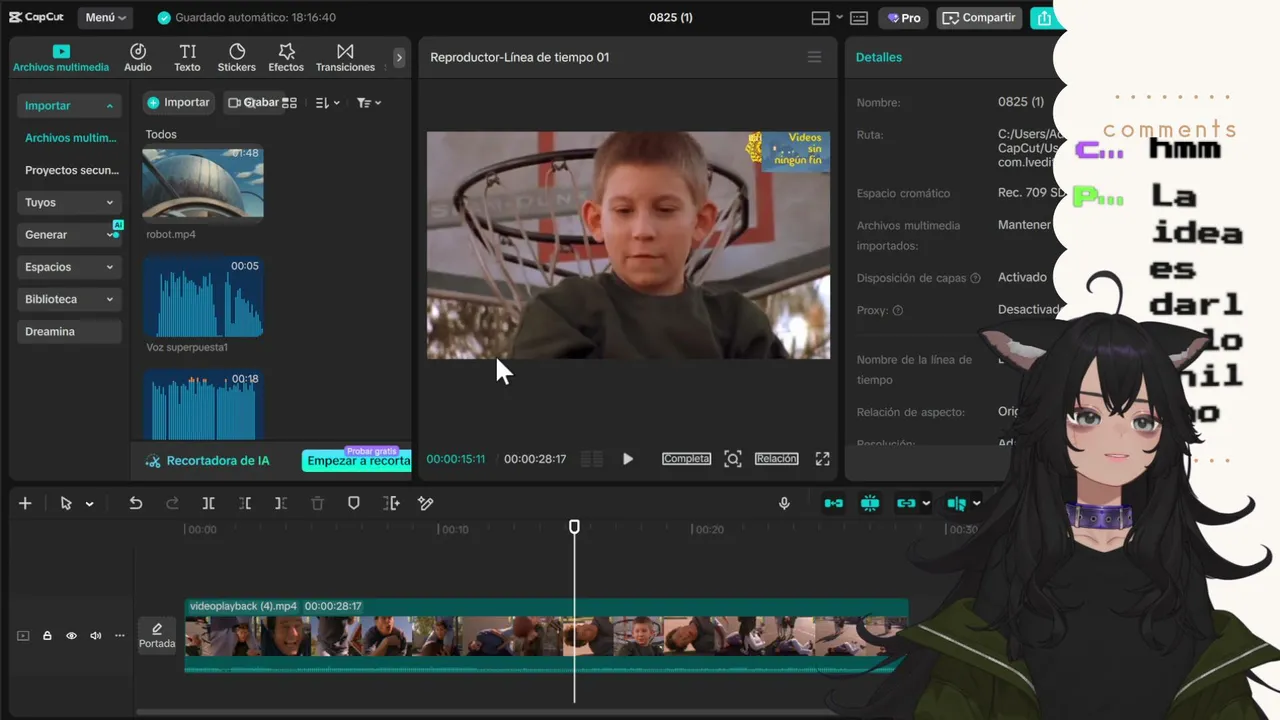Select the Voz superpuesta1 audio clip
The width and height of the screenshot is (1280, 720).
point(203,297)
